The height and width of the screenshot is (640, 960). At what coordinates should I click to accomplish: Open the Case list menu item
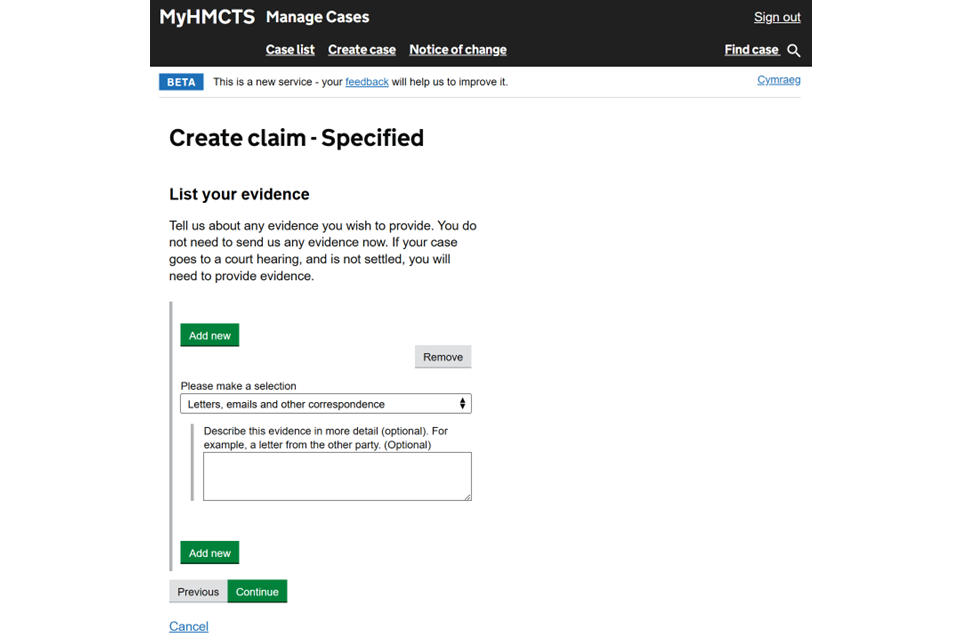pos(290,50)
